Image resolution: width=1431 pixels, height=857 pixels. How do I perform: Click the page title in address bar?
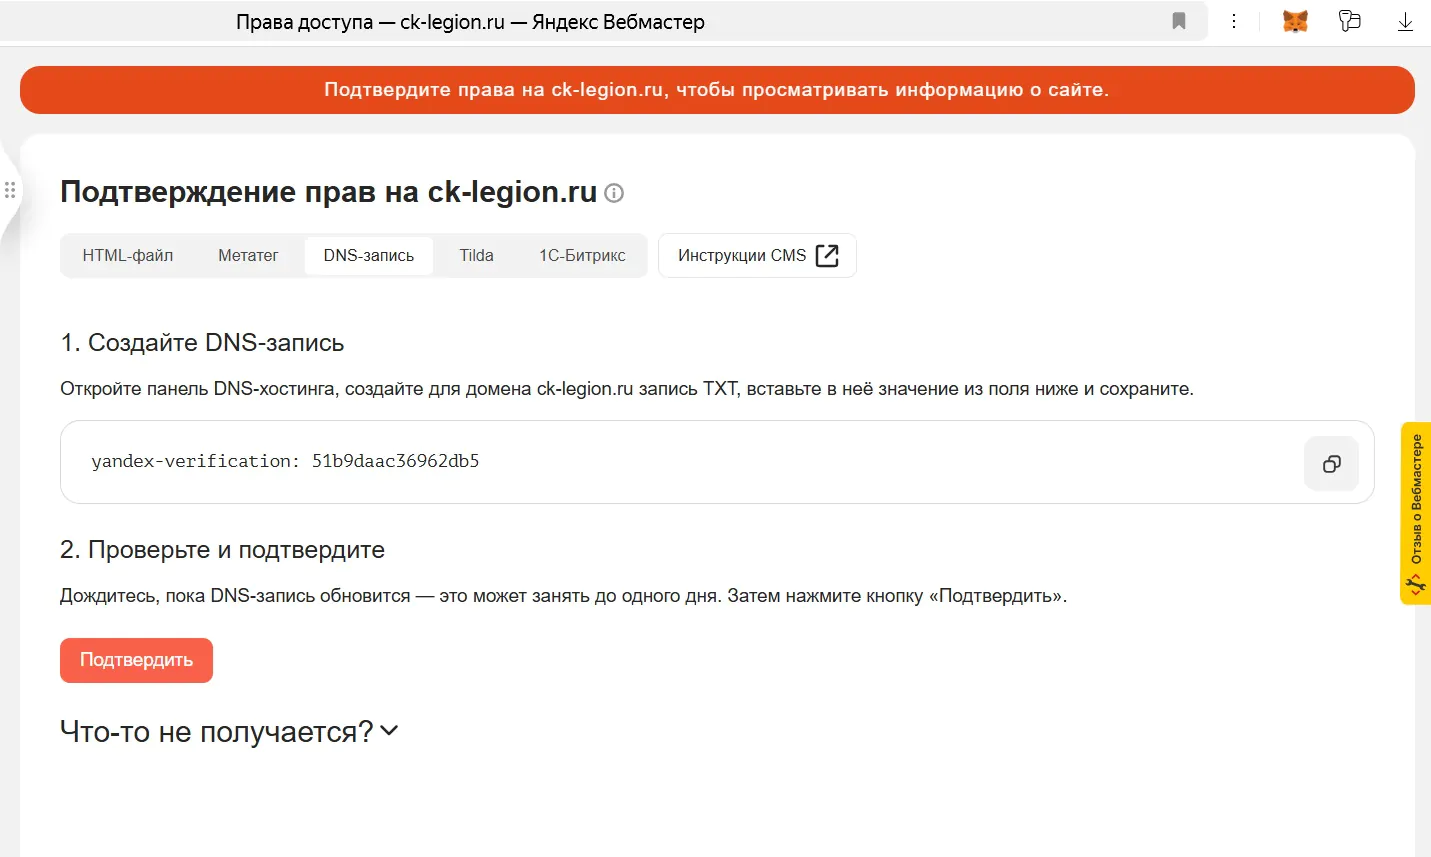(470, 22)
